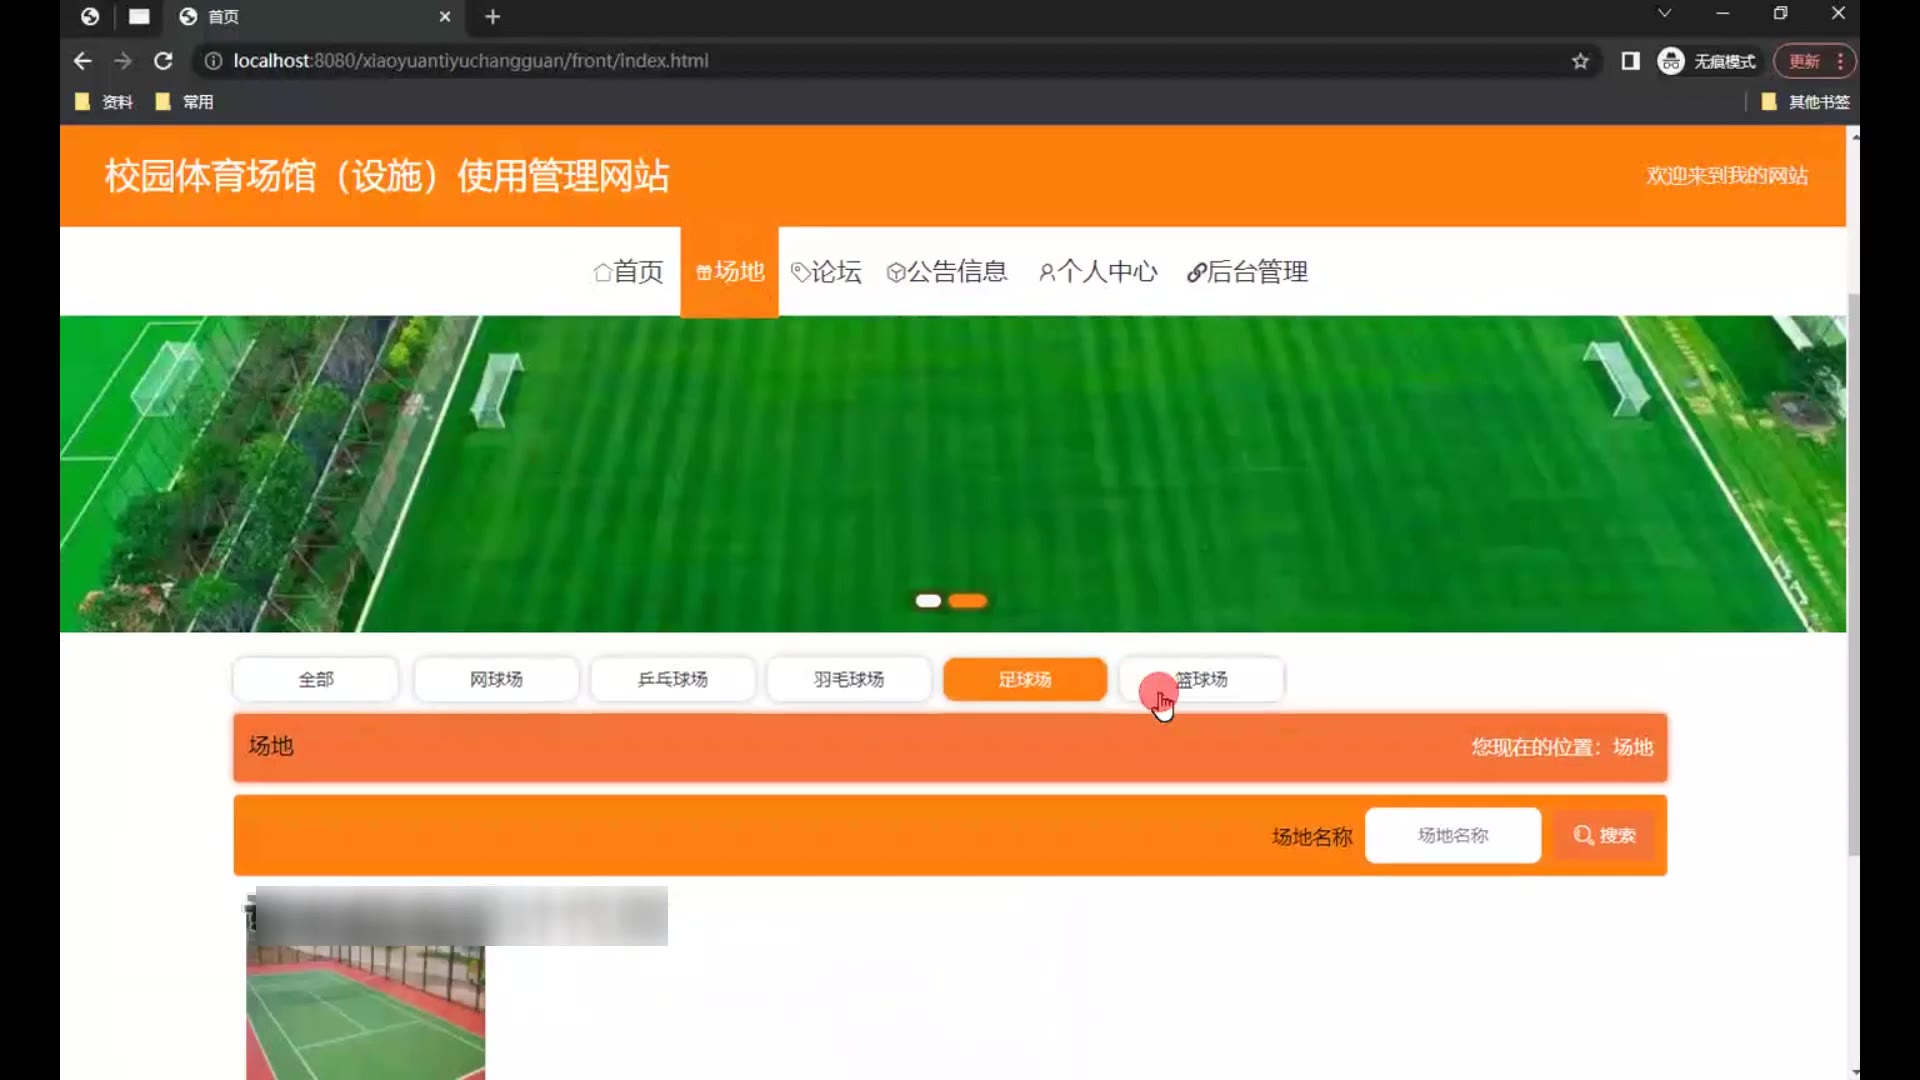1920x1080 pixels.
Task: Click the 搜索 search button
Action: pyautogui.click(x=1604, y=835)
